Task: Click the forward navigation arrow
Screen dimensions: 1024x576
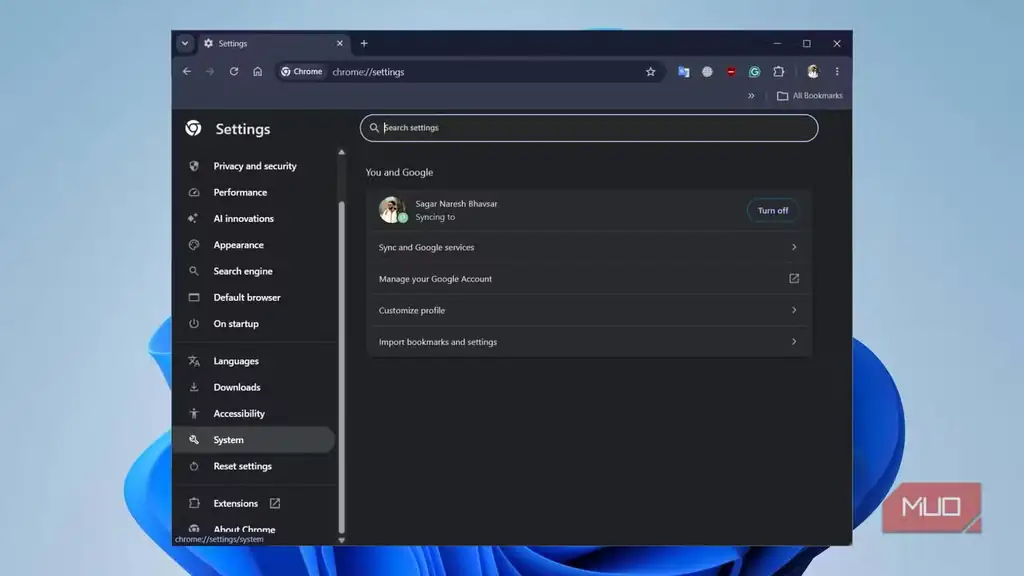Action: [x=210, y=72]
